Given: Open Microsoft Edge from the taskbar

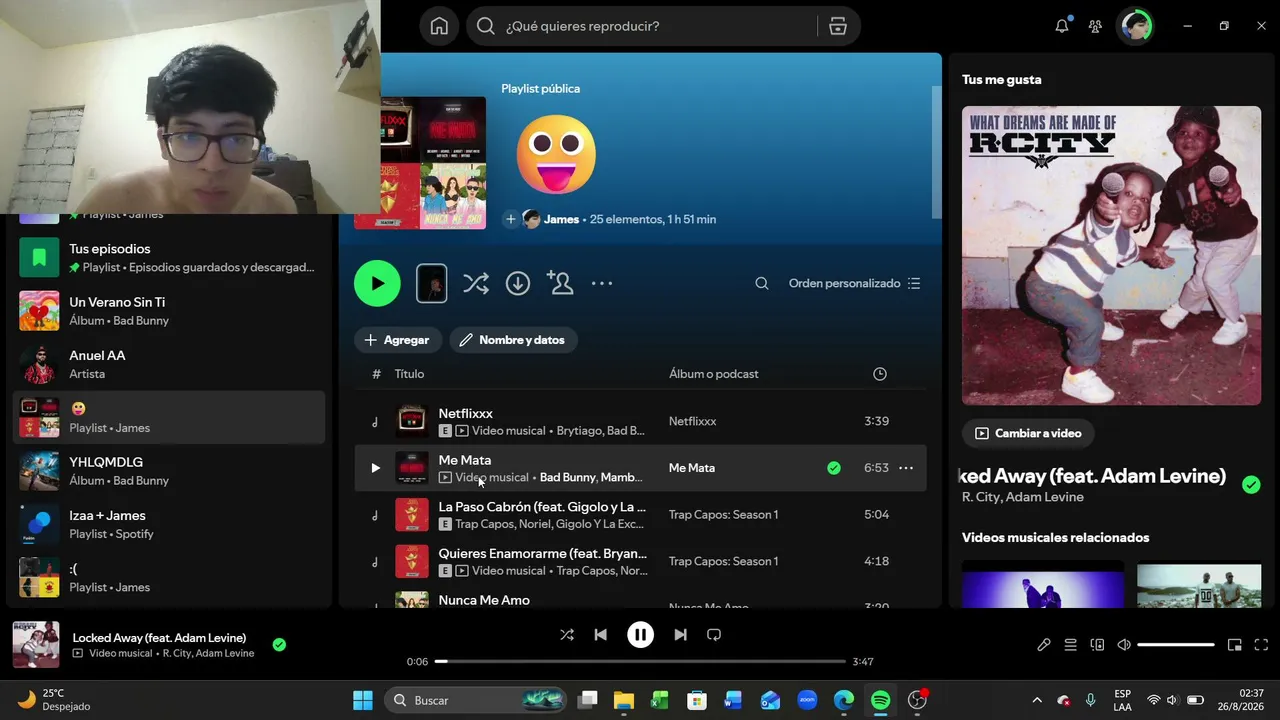Looking at the screenshot, I should pos(844,700).
